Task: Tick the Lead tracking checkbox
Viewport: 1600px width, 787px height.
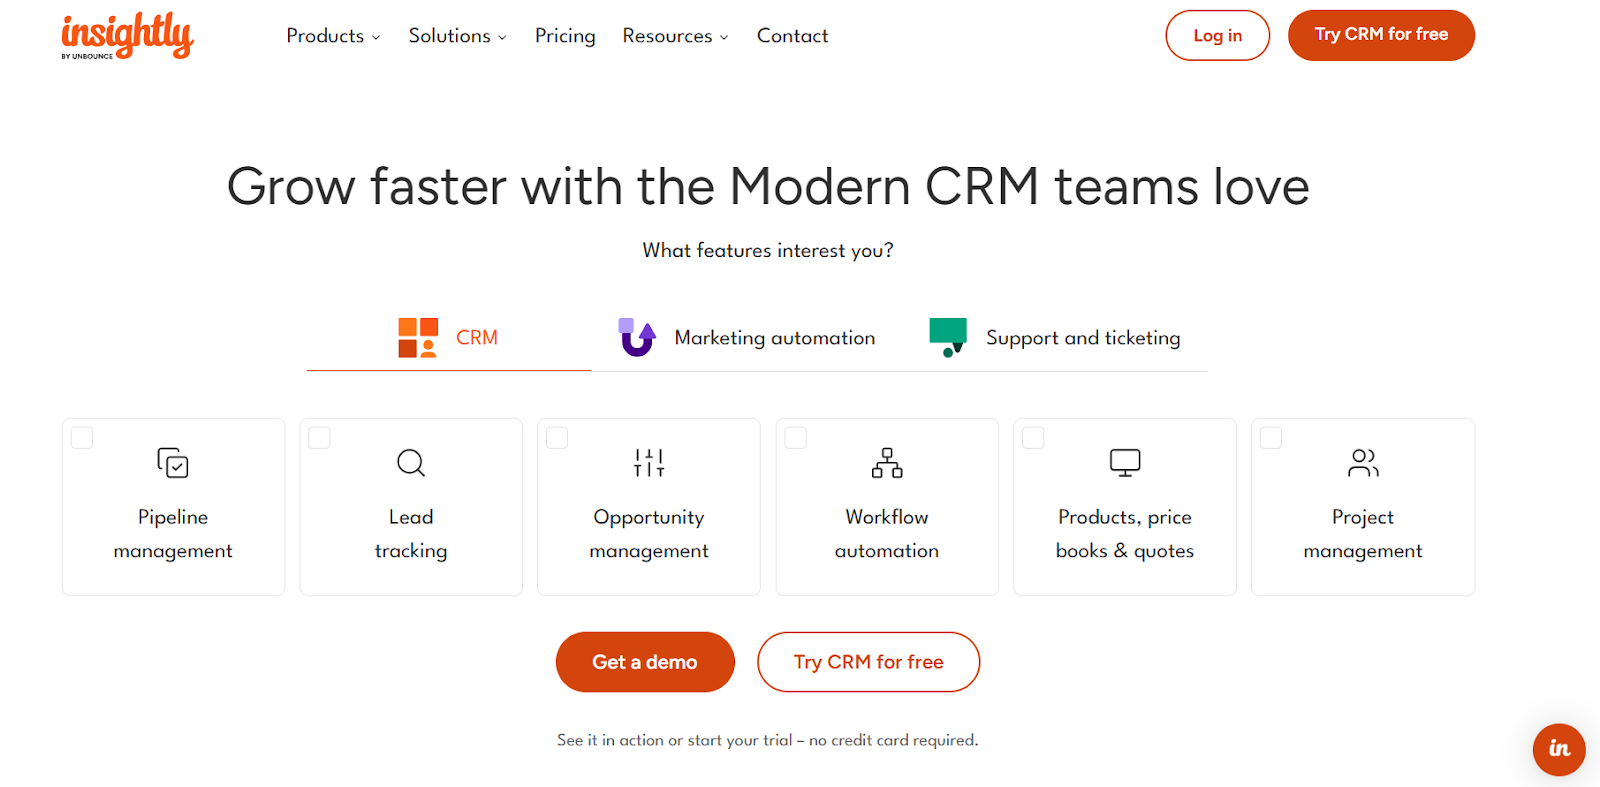Action: [x=320, y=438]
